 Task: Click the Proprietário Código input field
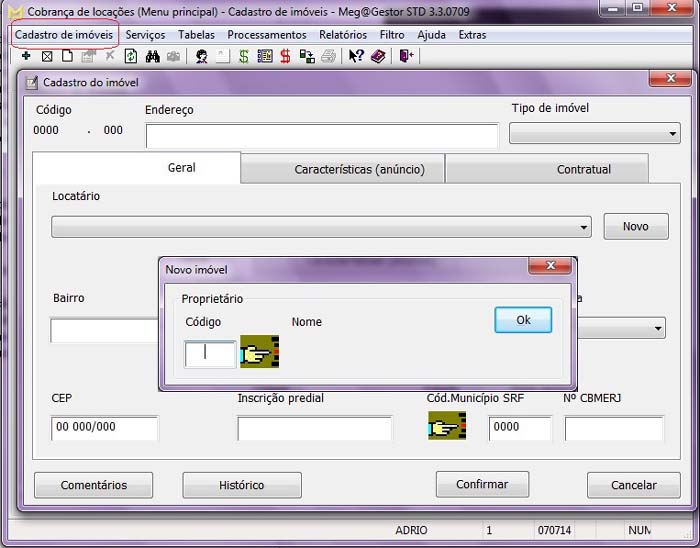(210, 353)
